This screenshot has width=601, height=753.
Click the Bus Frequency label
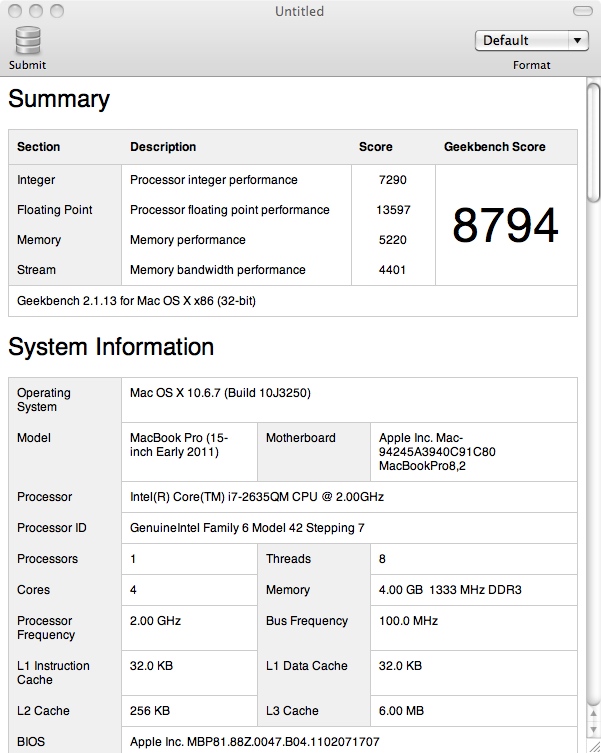coord(307,621)
